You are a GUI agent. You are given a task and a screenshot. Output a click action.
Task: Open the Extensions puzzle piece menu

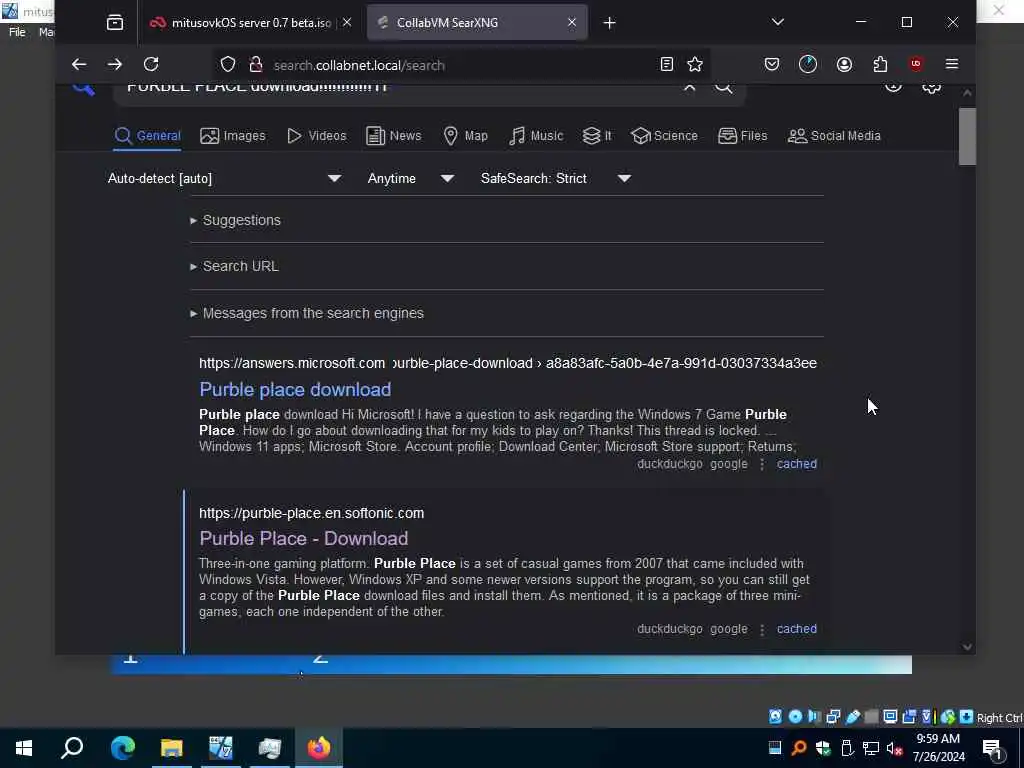[x=880, y=64]
